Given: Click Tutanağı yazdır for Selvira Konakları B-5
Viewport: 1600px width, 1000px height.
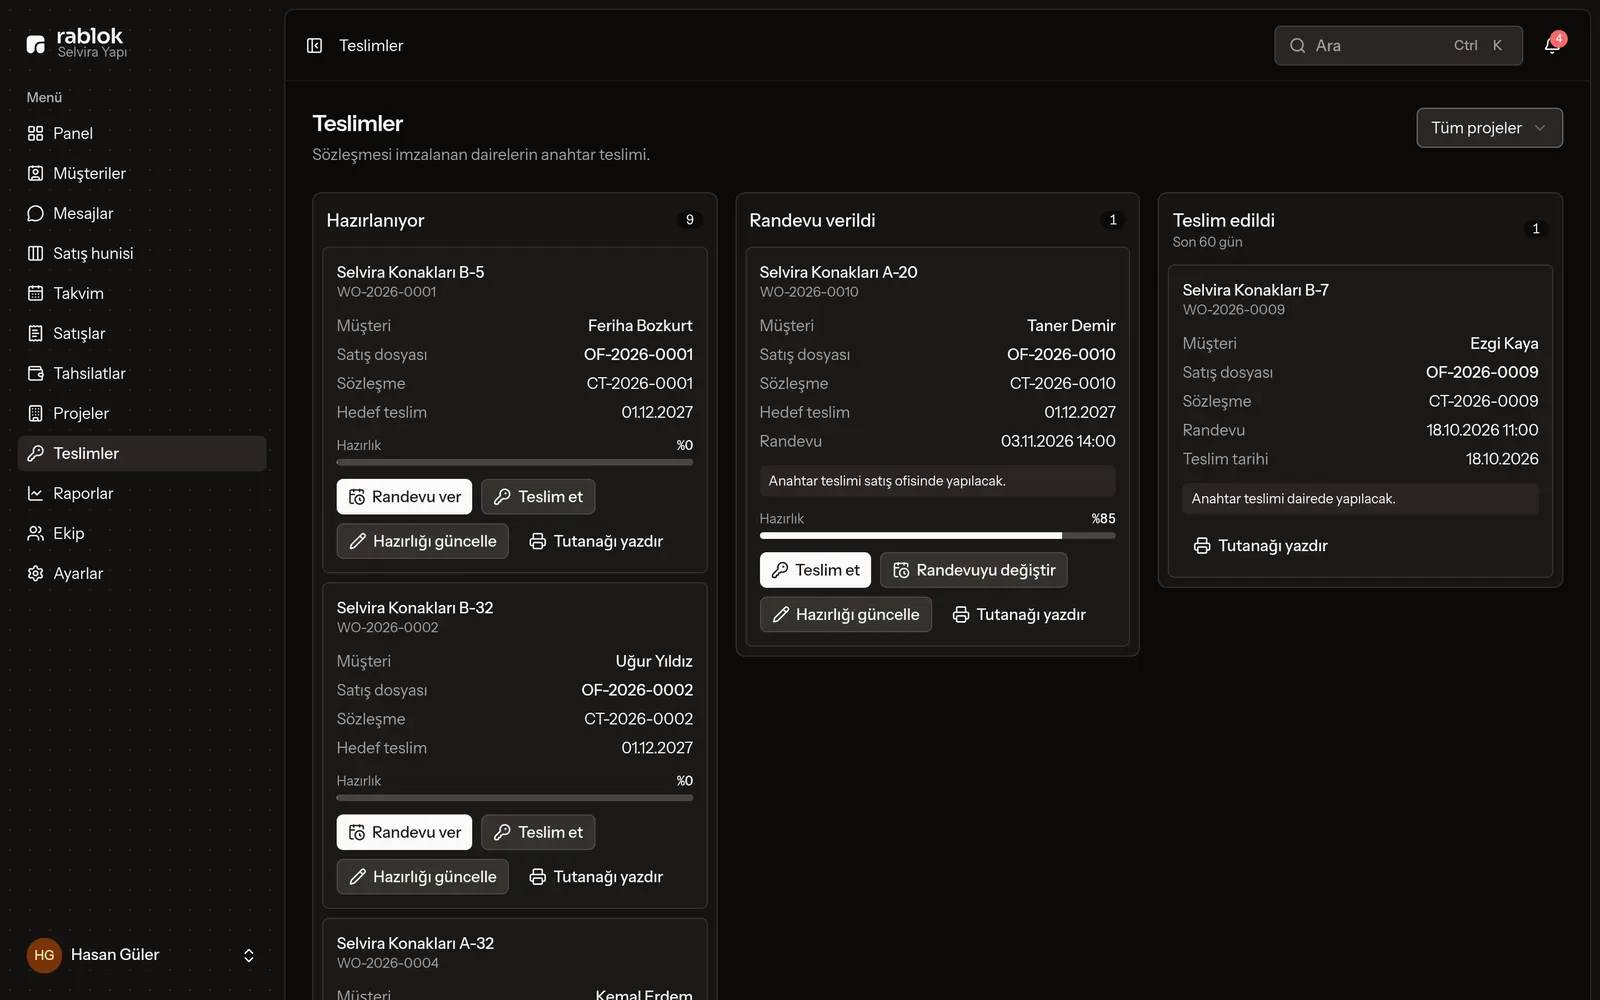Looking at the screenshot, I should [x=596, y=542].
